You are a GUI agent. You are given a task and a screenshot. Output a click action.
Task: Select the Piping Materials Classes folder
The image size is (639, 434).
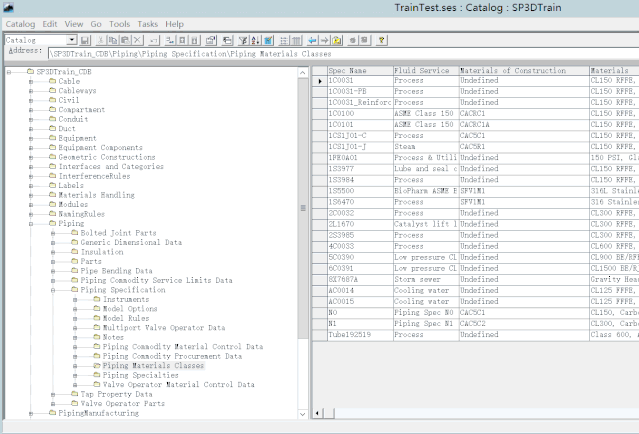click(153, 366)
